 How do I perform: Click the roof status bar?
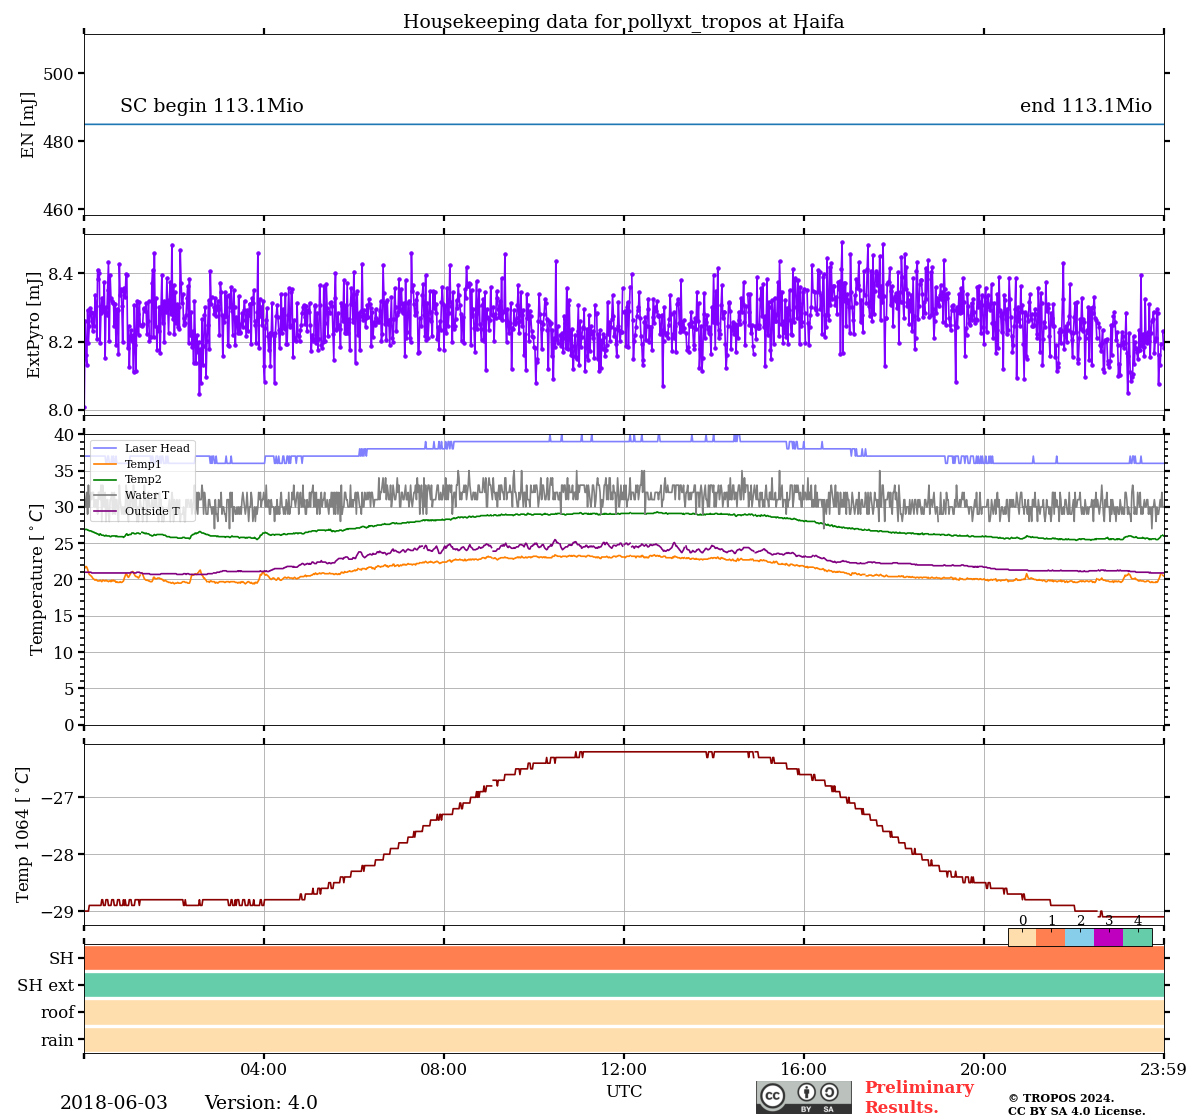click(x=624, y=1012)
